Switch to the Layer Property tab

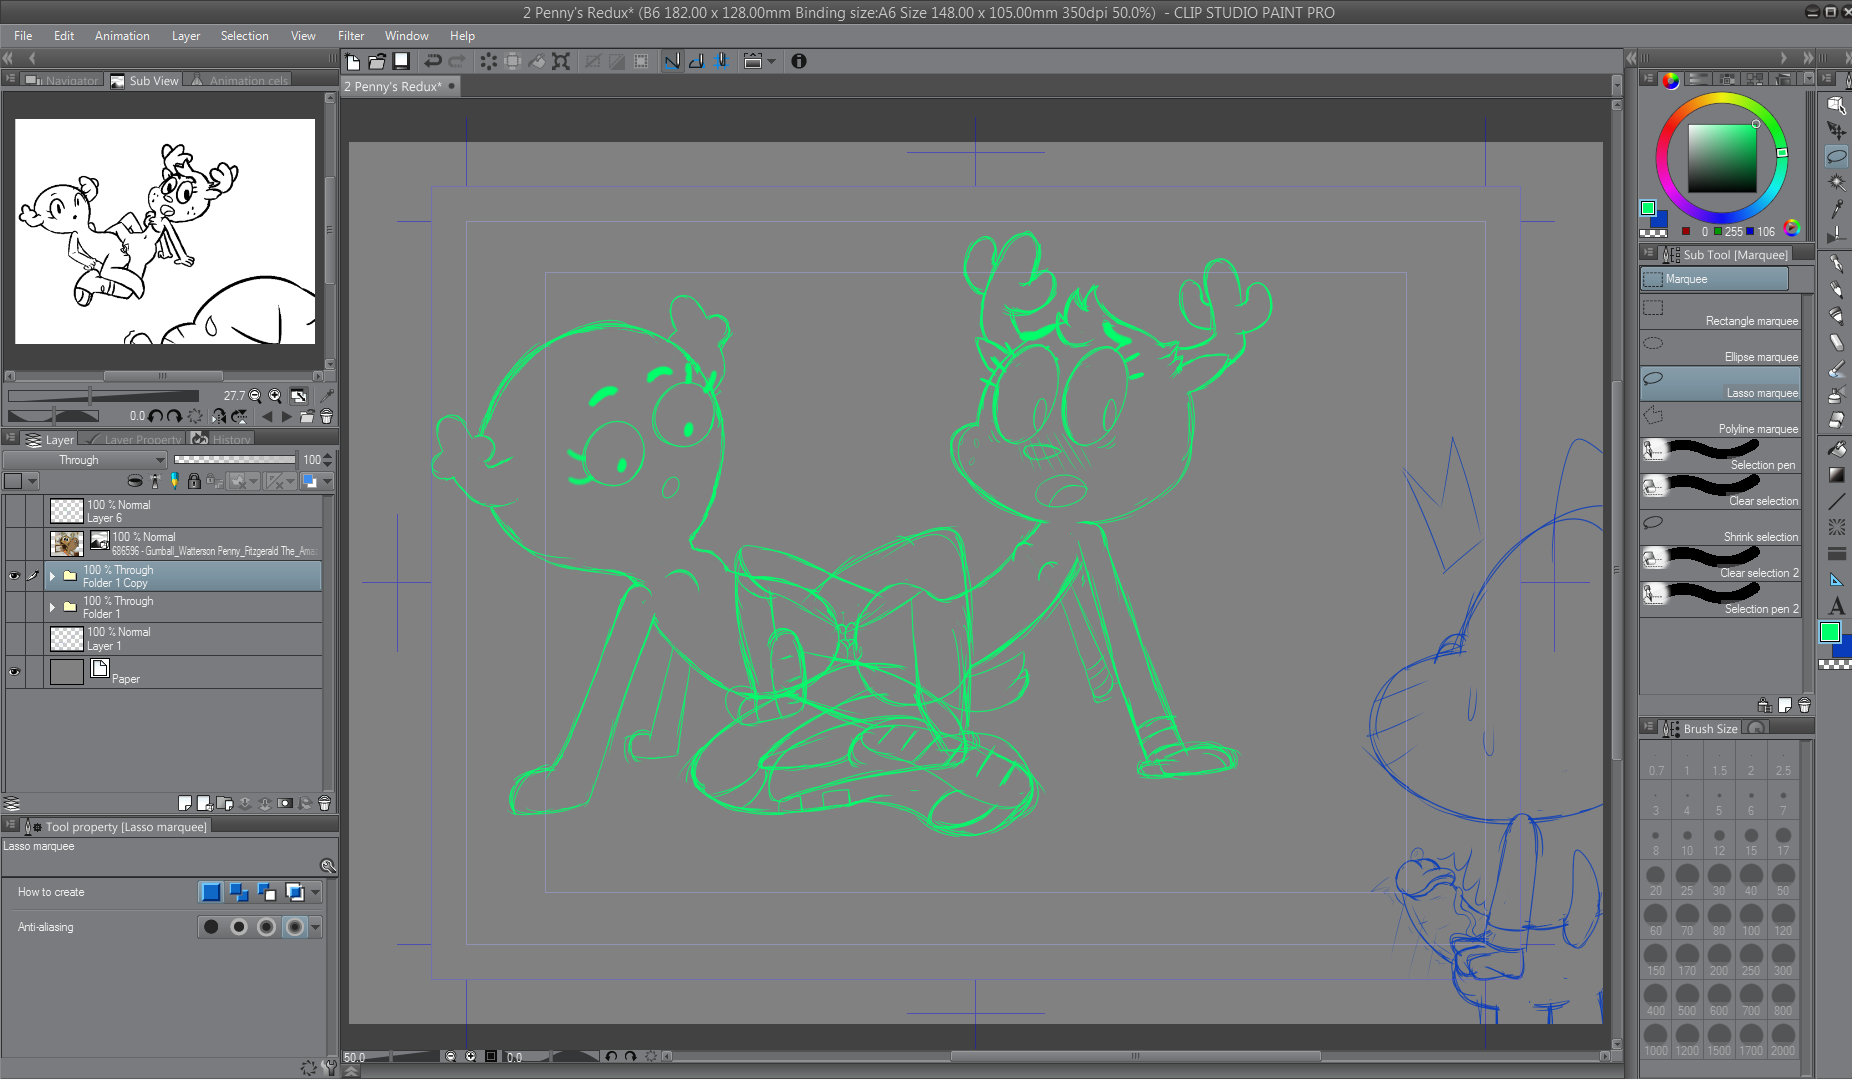(134, 439)
